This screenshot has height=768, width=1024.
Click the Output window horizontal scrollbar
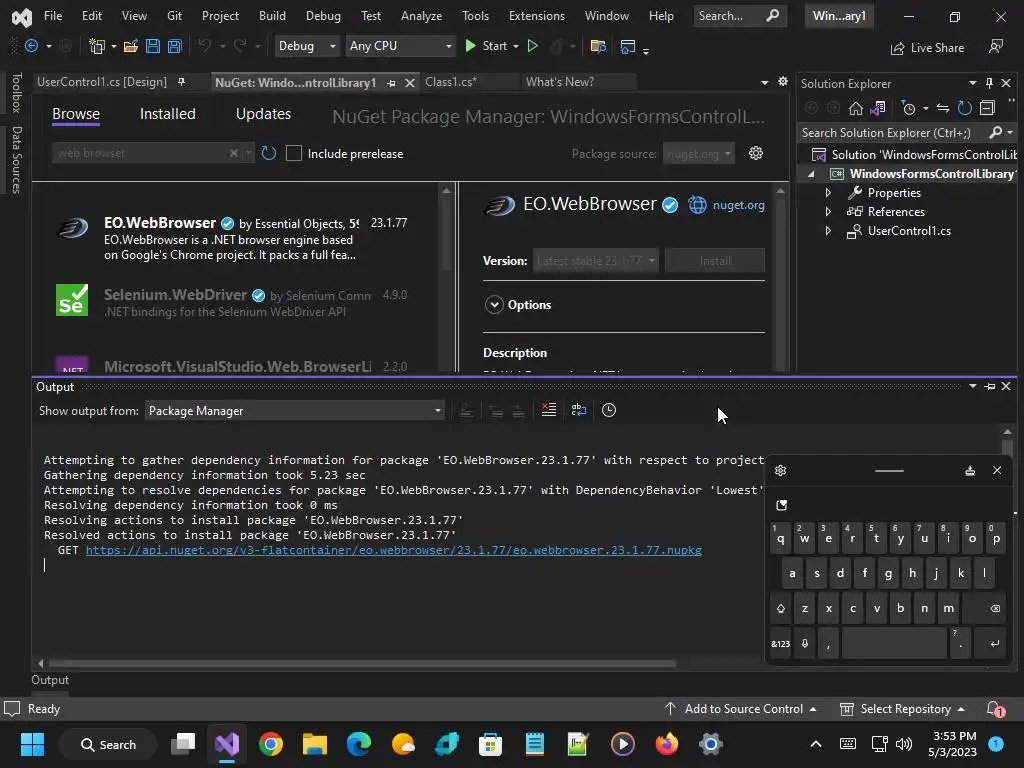(362, 664)
